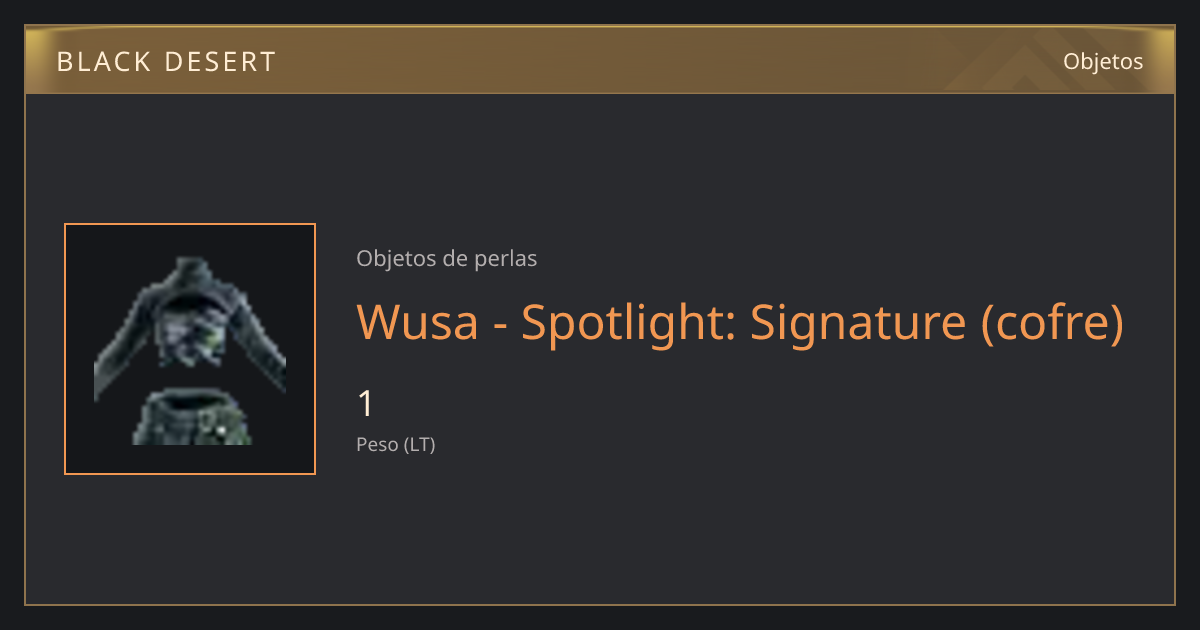The width and height of the screenshot is (1200, 630).
Task: Click the Wusa - Spotlight: Signature (cofre) title
Action: pyautogui.click(x=740, y=321)
